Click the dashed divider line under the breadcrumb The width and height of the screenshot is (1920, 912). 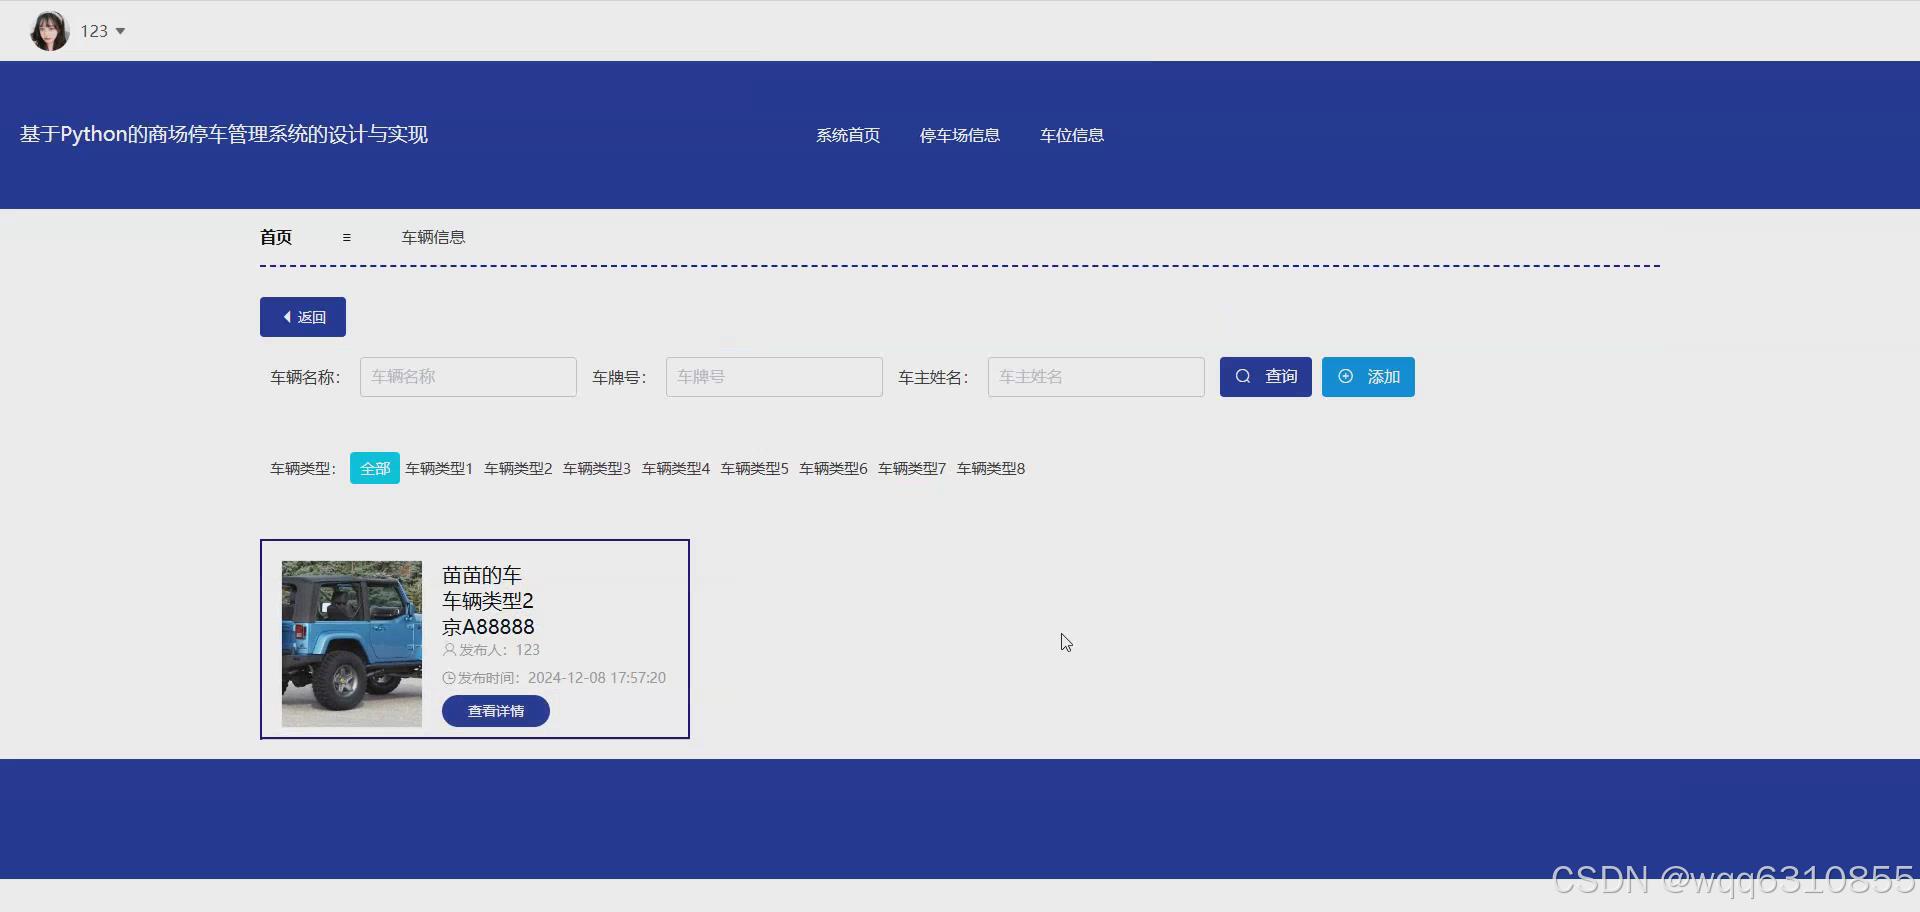[x=960, y=267]
